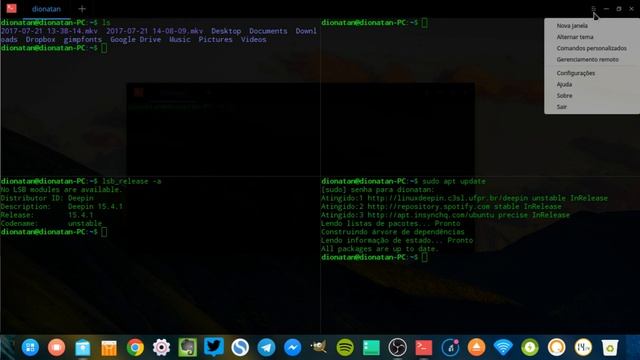The width and height of the screenshot is (640, 360).
Task: Click the apt.insynchq.com/ubuntu URL
Action: pos(430,215)
